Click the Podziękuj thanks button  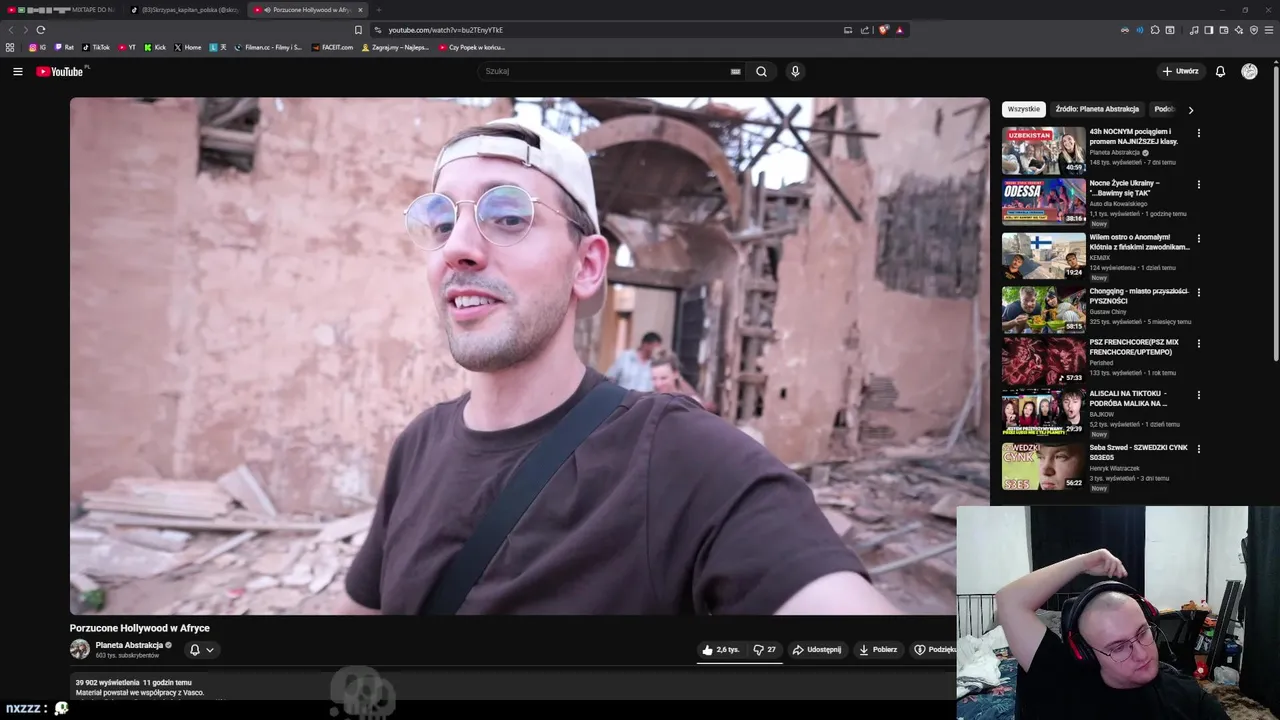pos(934,650)
